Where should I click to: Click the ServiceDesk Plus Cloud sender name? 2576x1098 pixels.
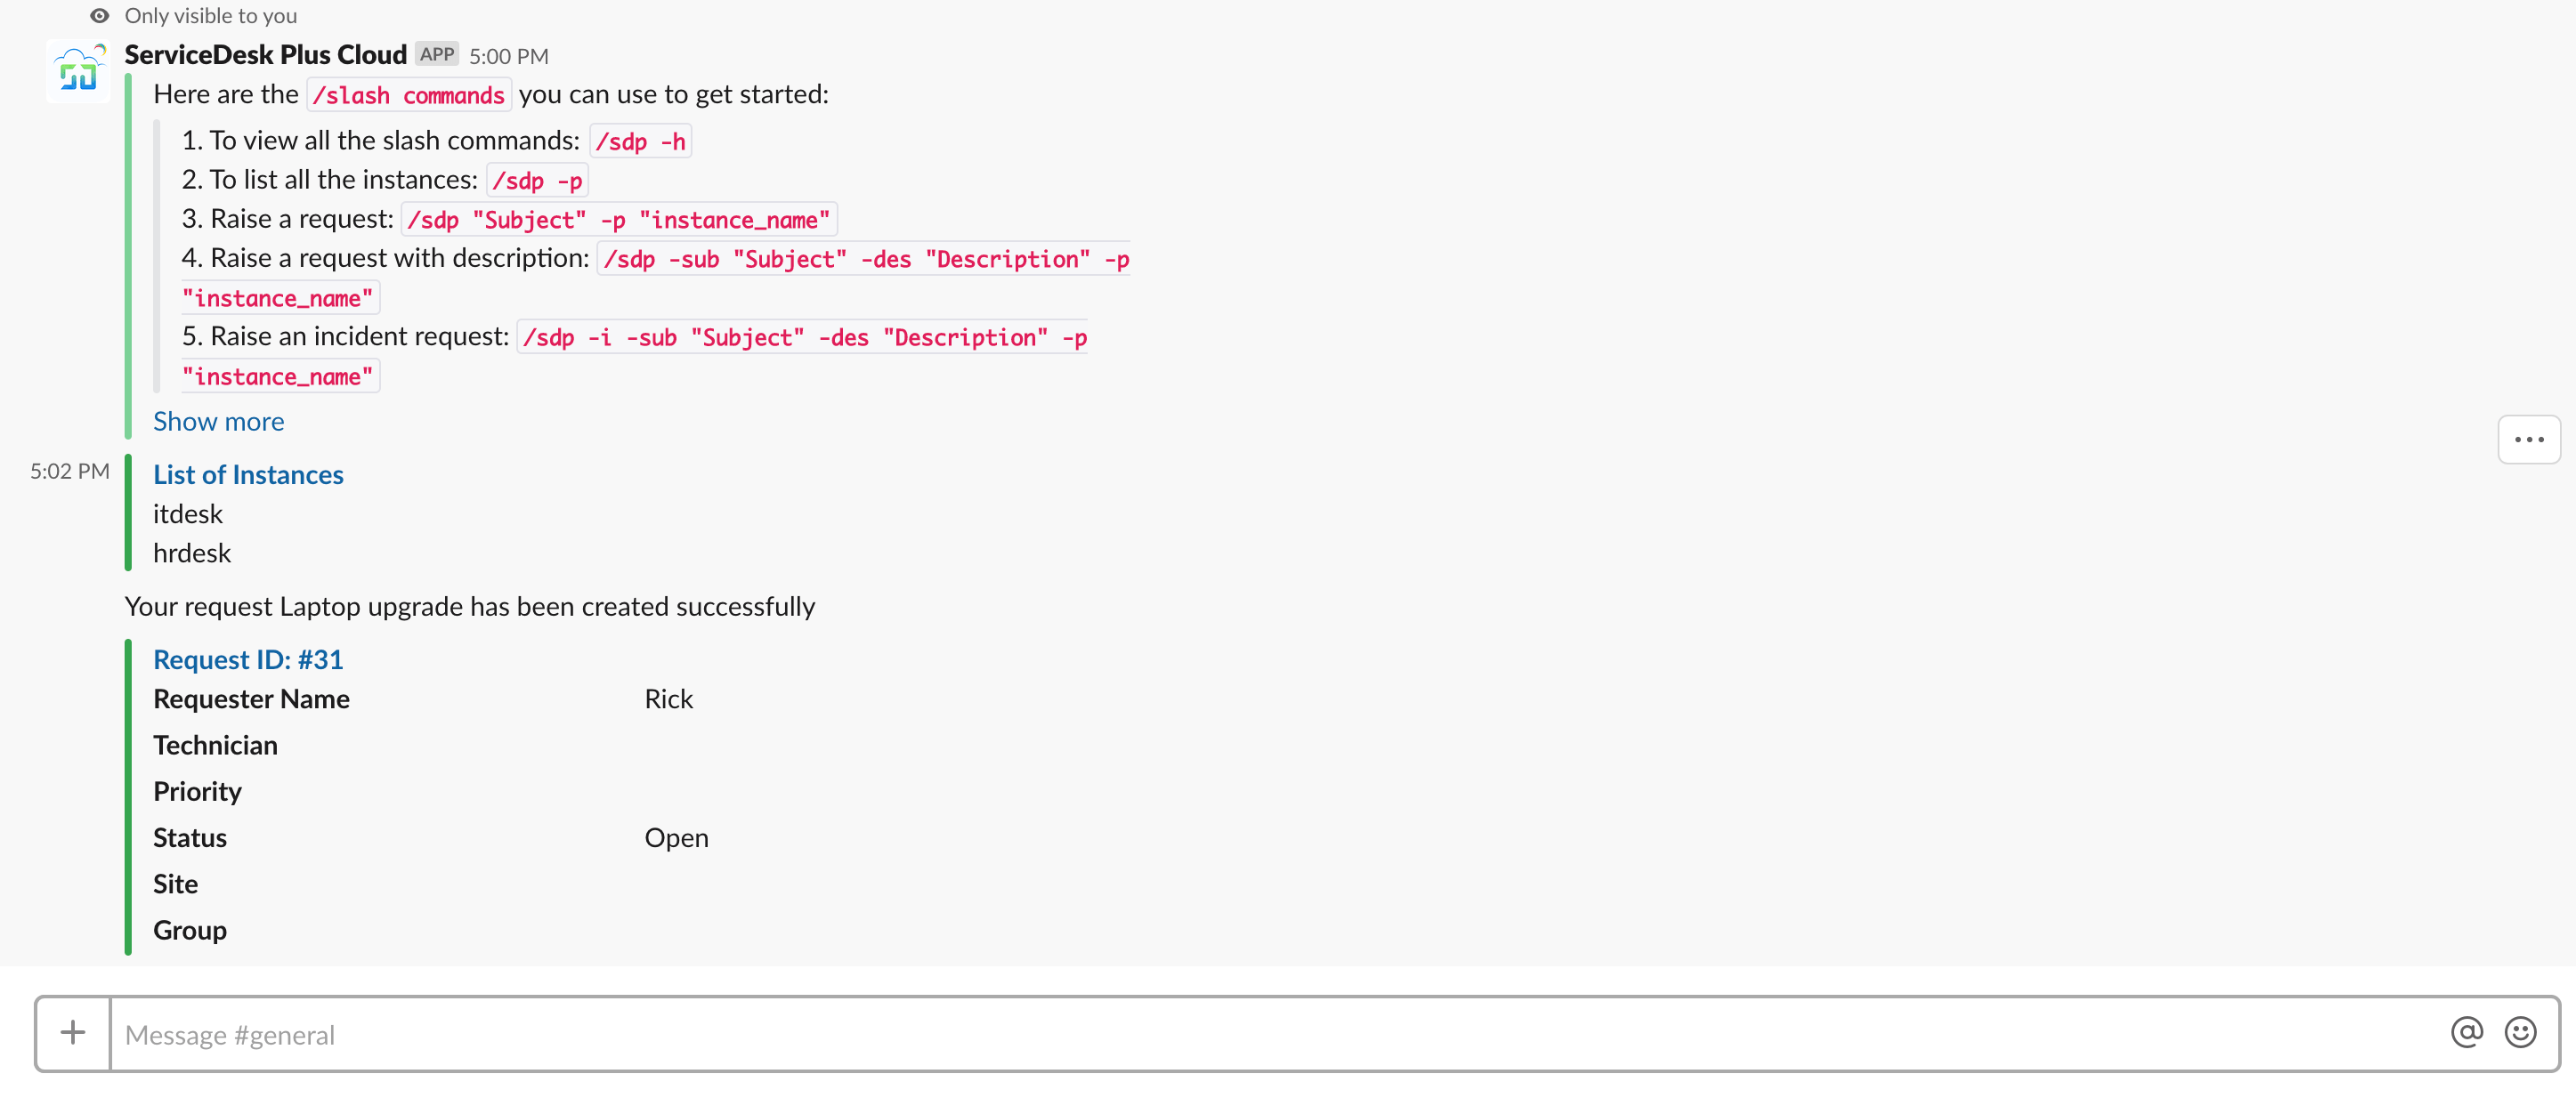pos(265,54)
